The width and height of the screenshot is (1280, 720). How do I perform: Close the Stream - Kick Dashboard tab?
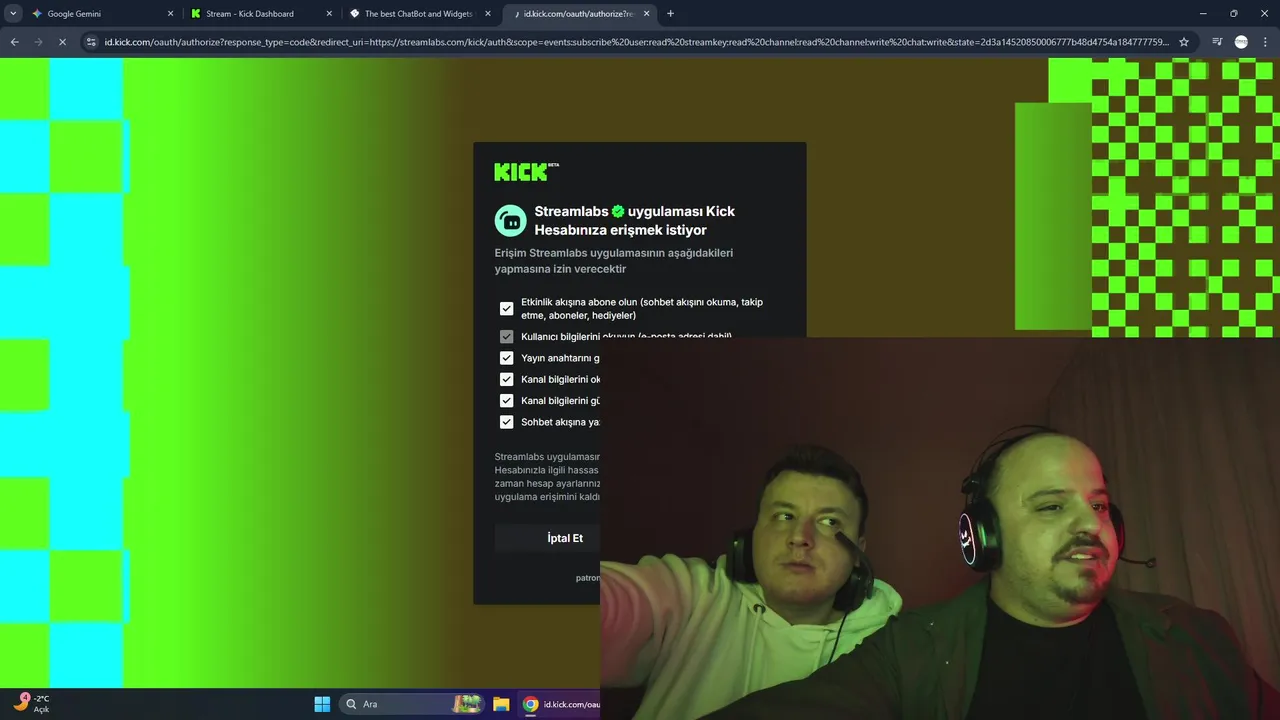pos(329,14)
